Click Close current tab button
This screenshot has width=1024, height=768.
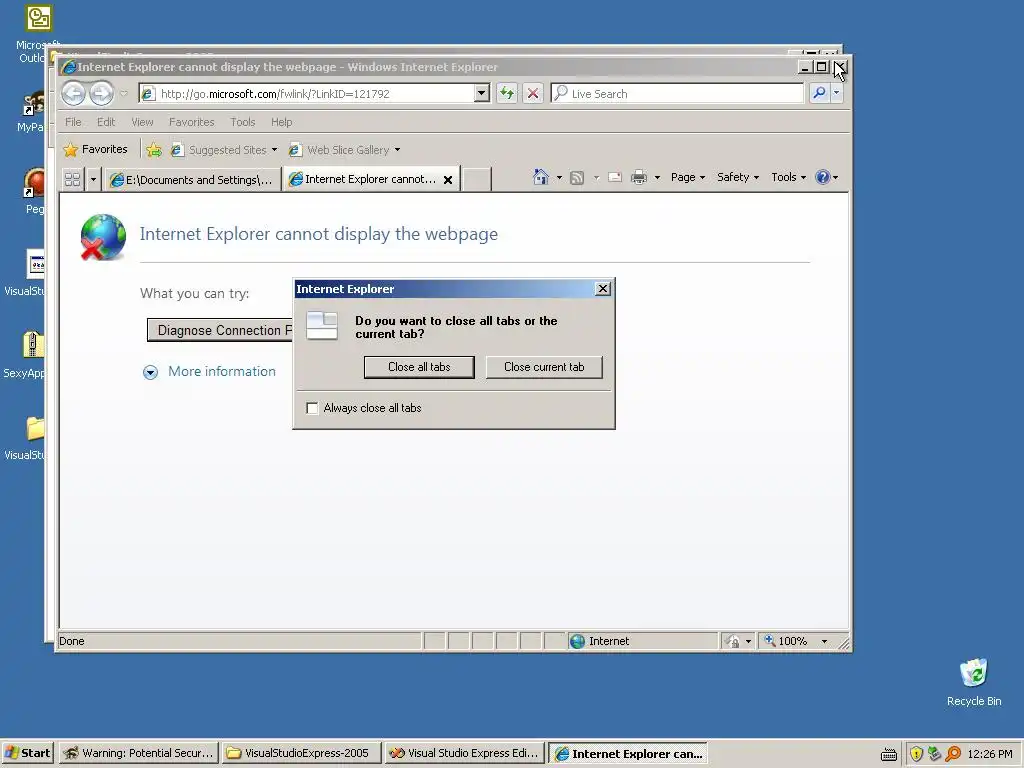point(544,367)
